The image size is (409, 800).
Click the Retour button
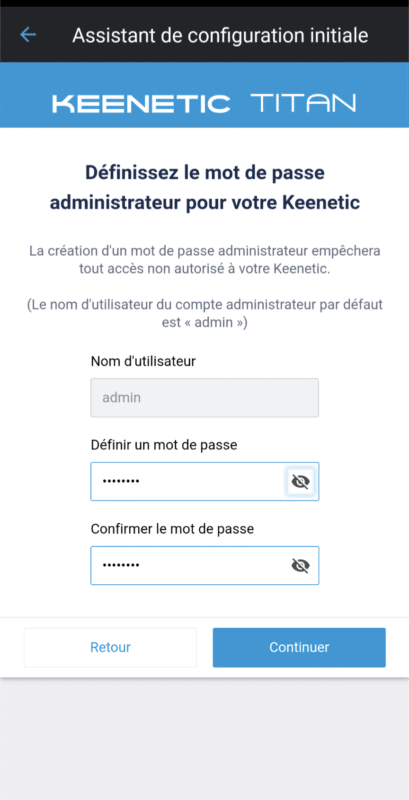(110, 647)
